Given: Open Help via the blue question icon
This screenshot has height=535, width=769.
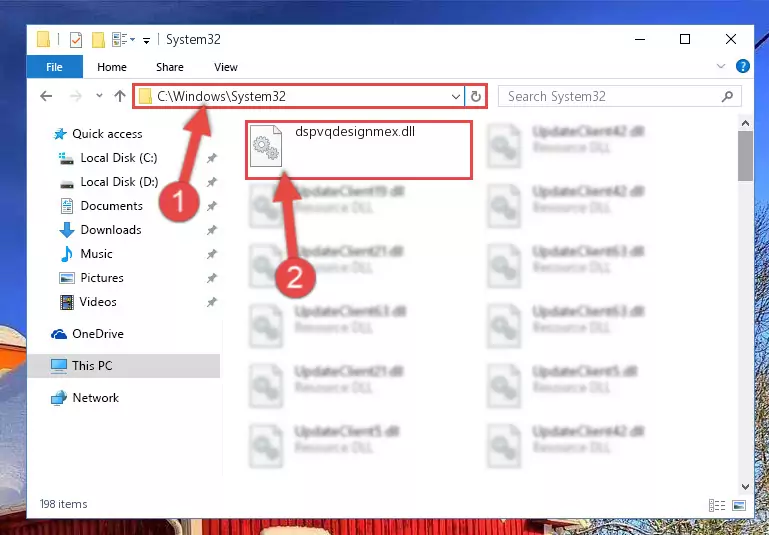Looking at the screenshot, I should pos(743,66).
